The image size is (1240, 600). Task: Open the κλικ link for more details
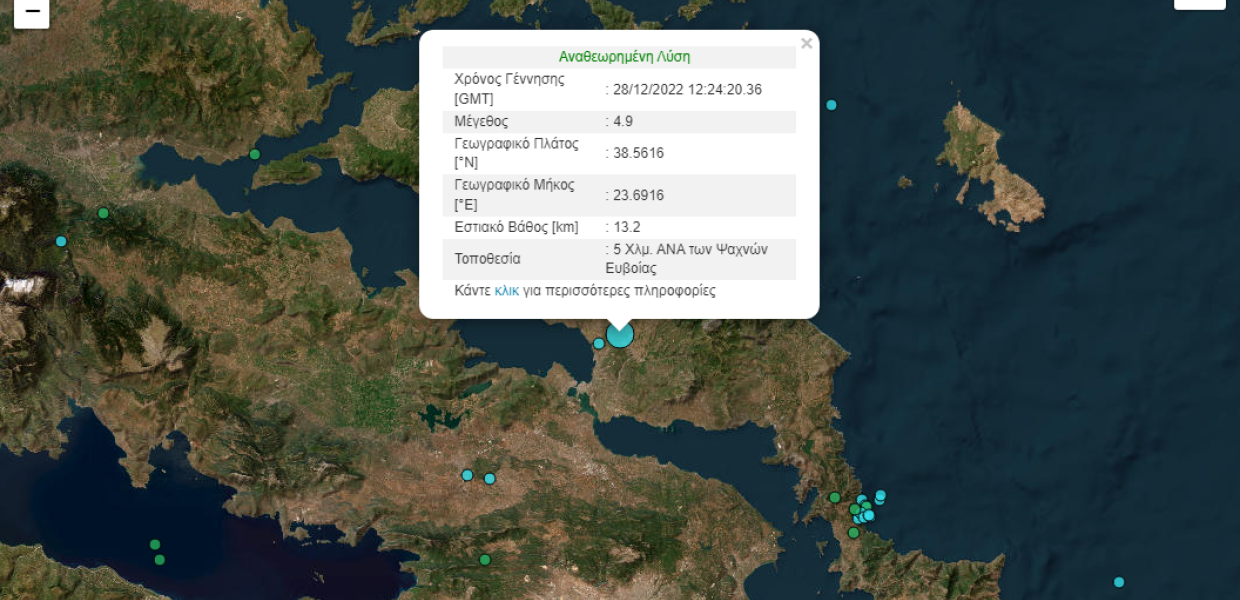pyautogui.click(x=507, y=291)
